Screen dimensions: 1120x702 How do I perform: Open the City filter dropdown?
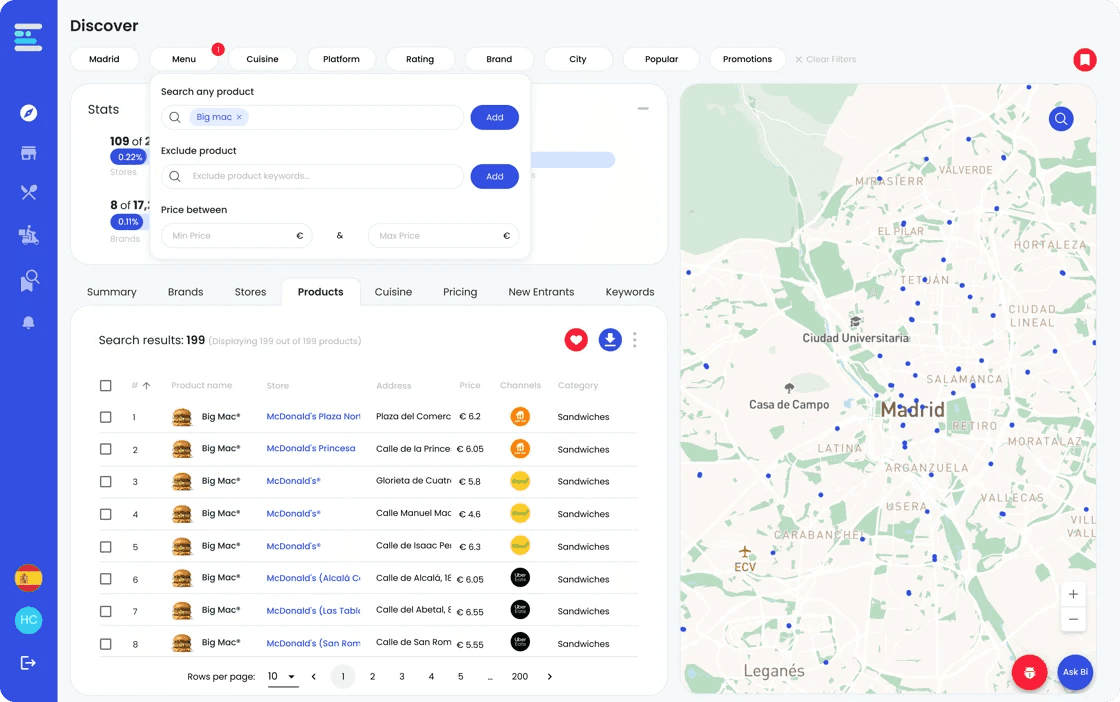coord(578,59)
